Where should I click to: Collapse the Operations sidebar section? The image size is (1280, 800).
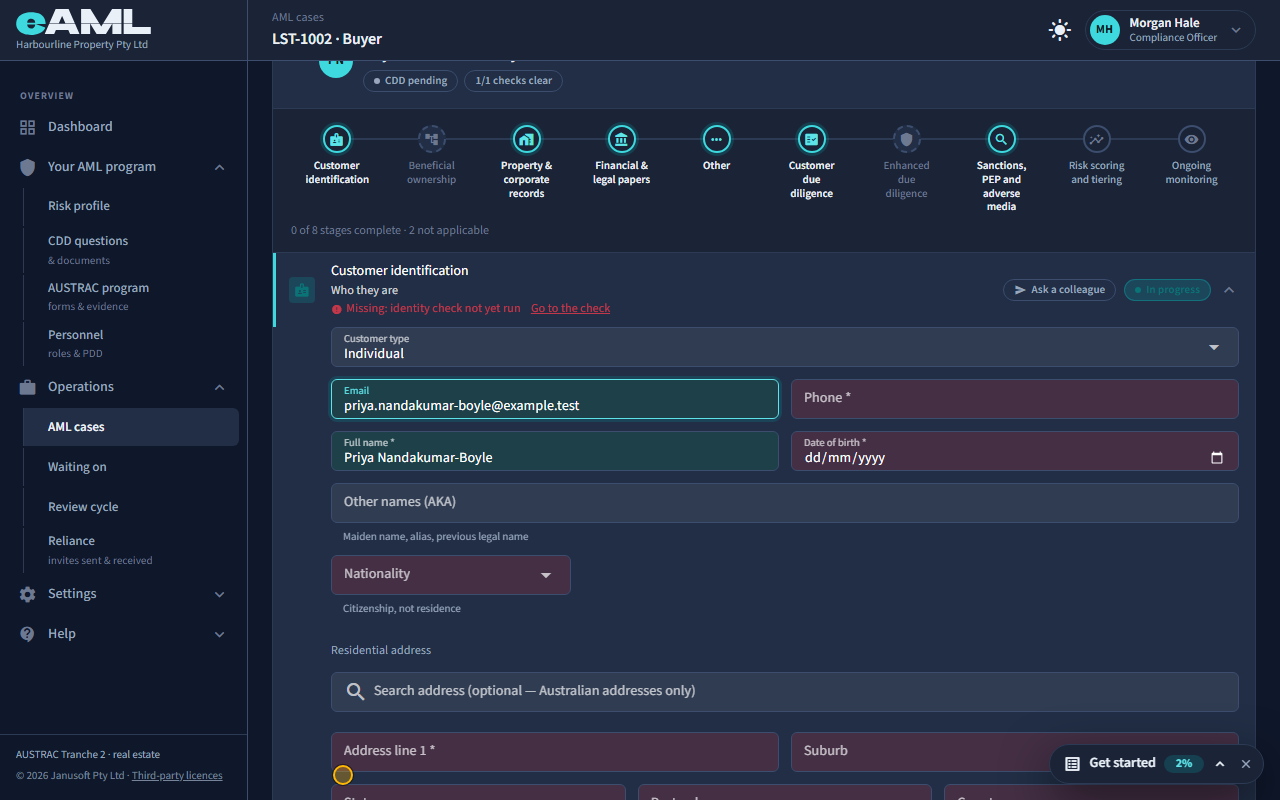coord(220,387)
